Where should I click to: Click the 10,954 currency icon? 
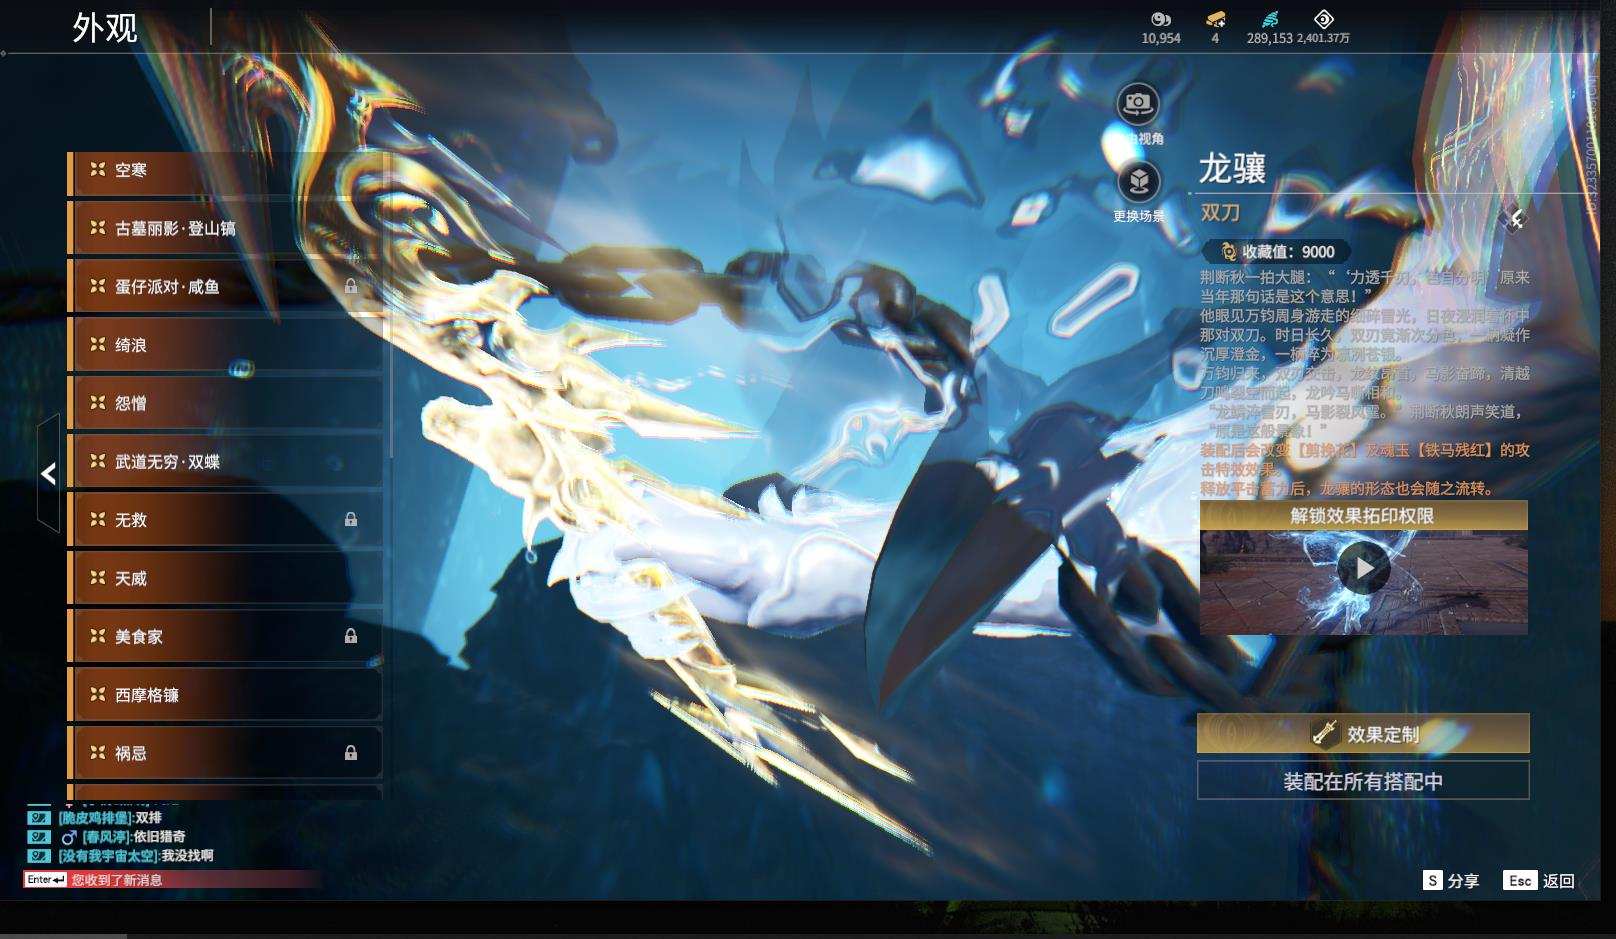pos(1160,19)
